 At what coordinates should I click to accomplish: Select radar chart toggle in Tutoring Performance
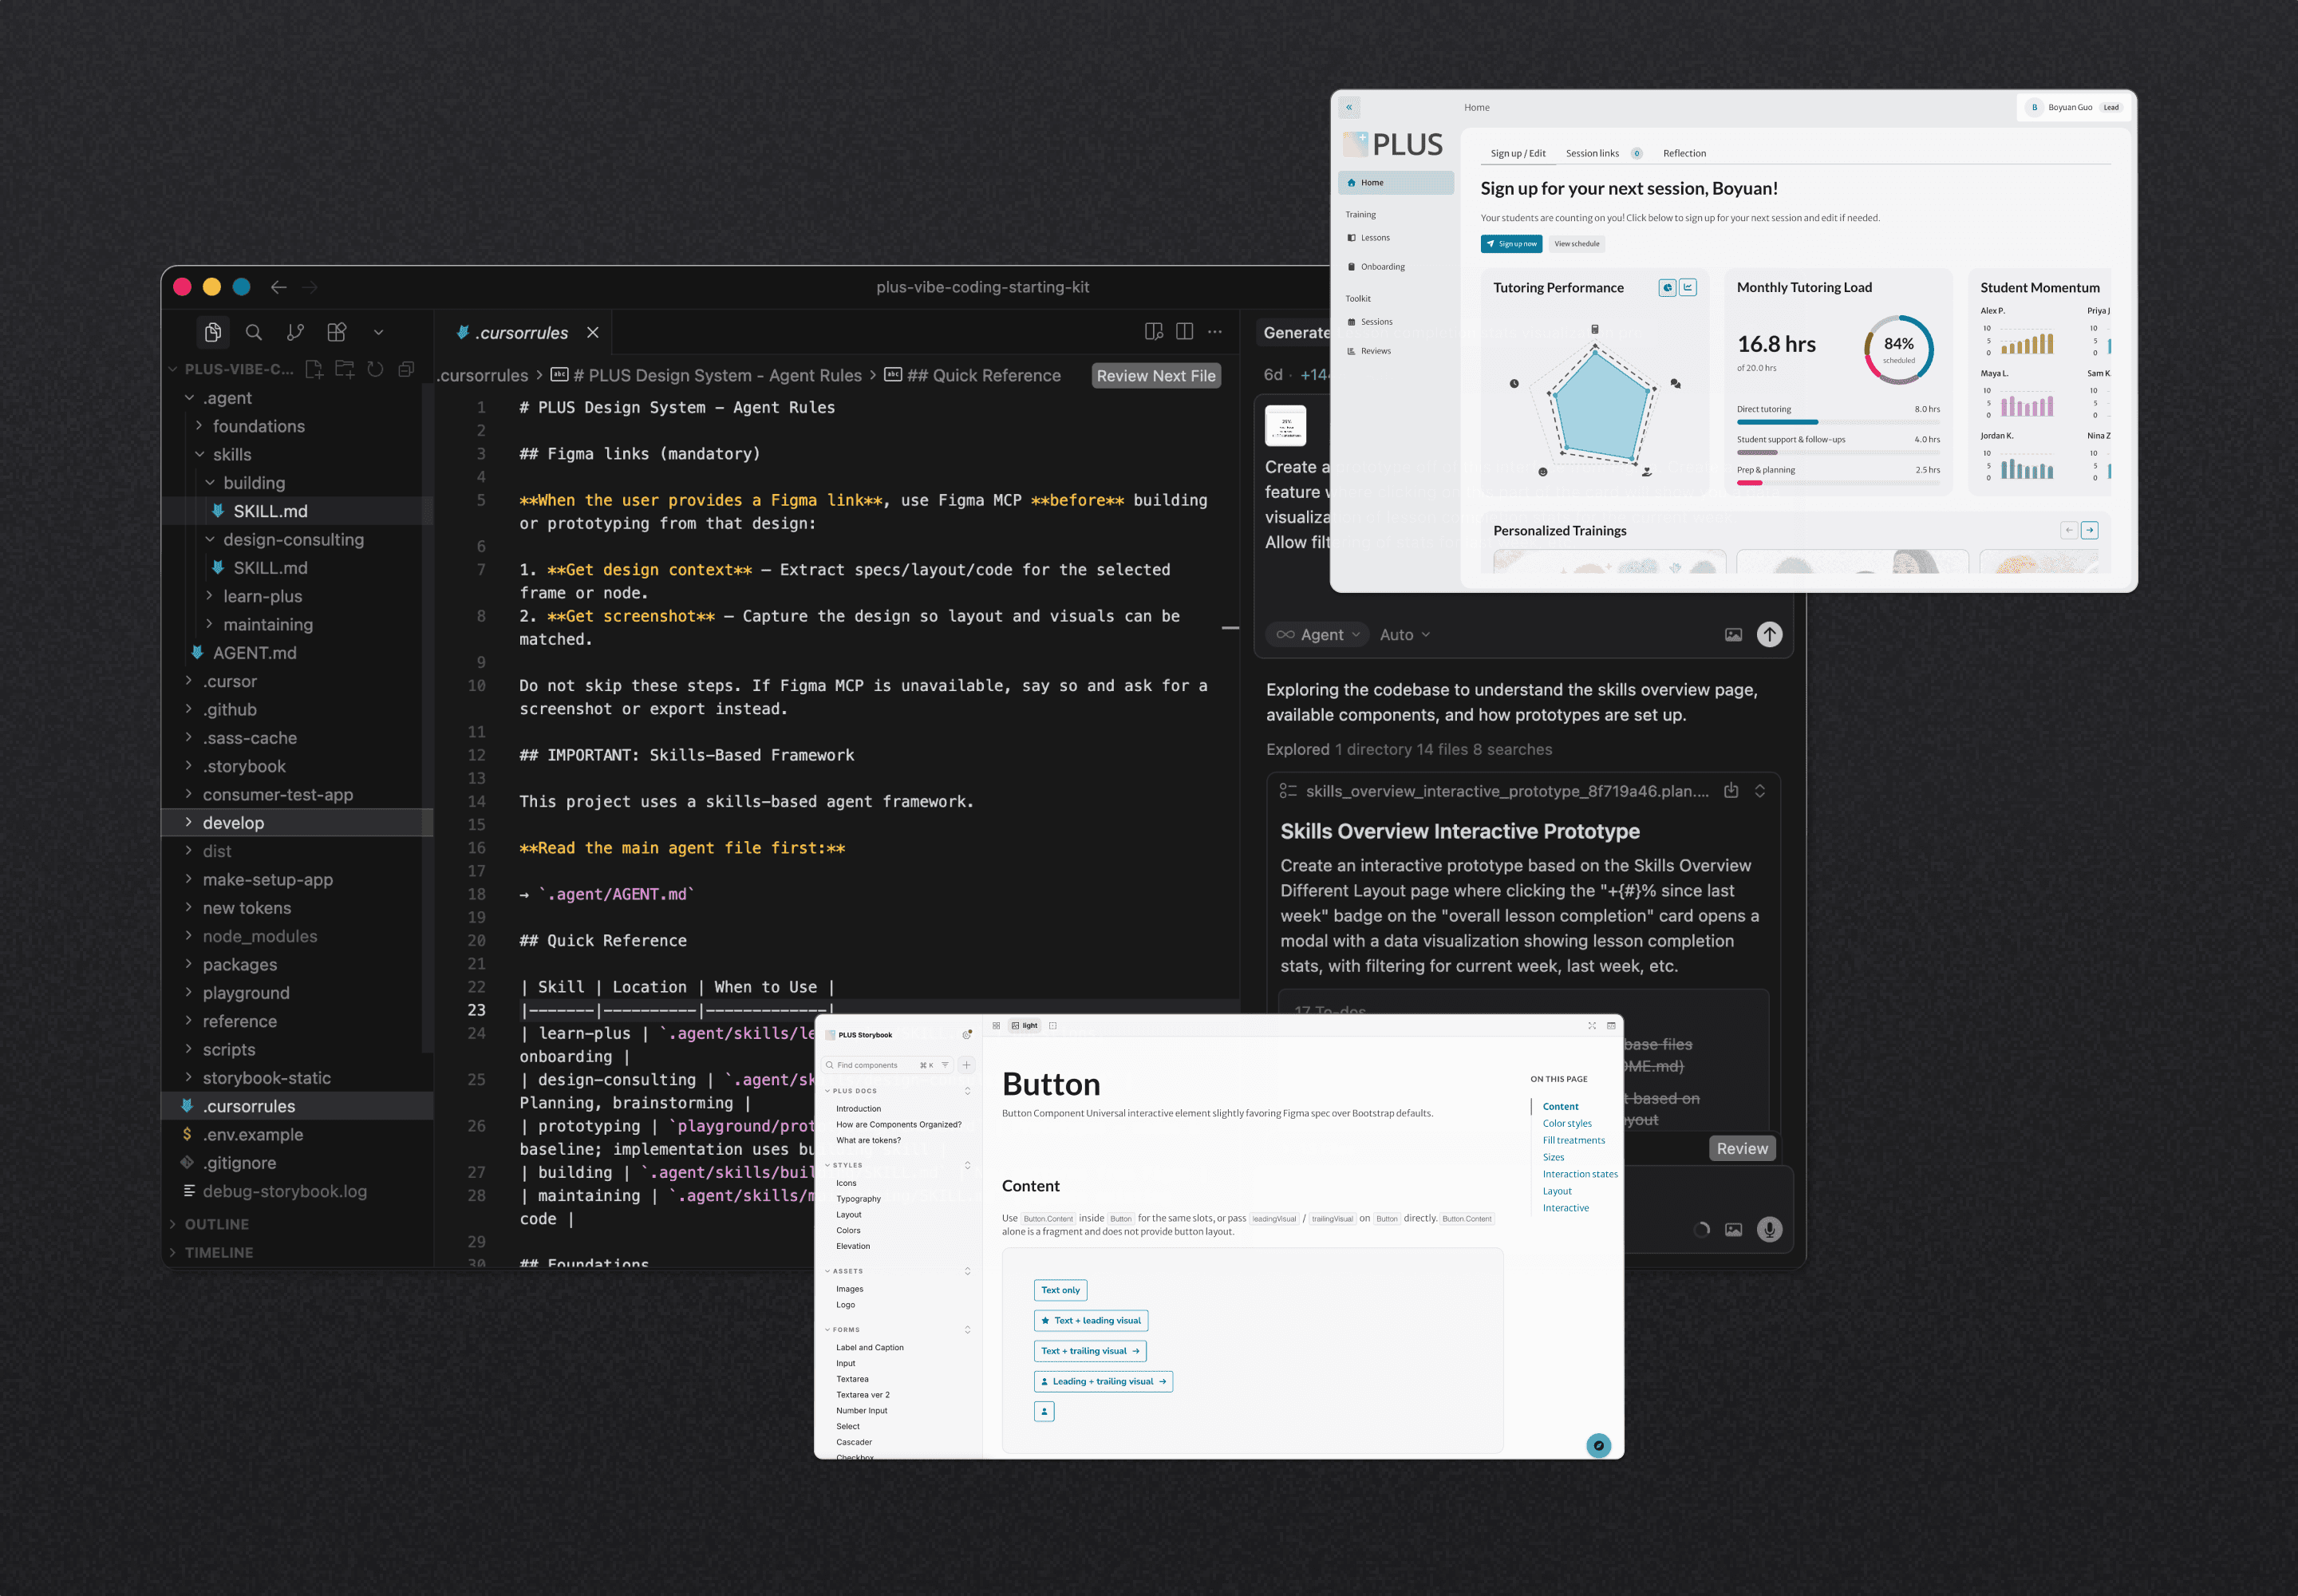(x=1667, y=288)
